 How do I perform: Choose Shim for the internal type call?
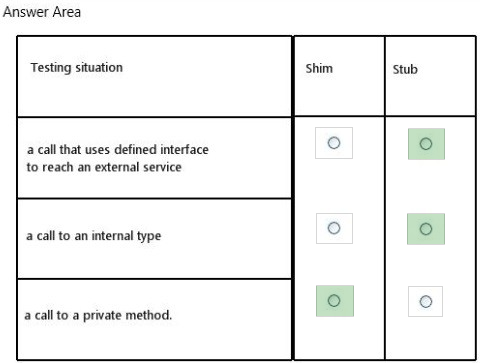[x=334, y=228]
